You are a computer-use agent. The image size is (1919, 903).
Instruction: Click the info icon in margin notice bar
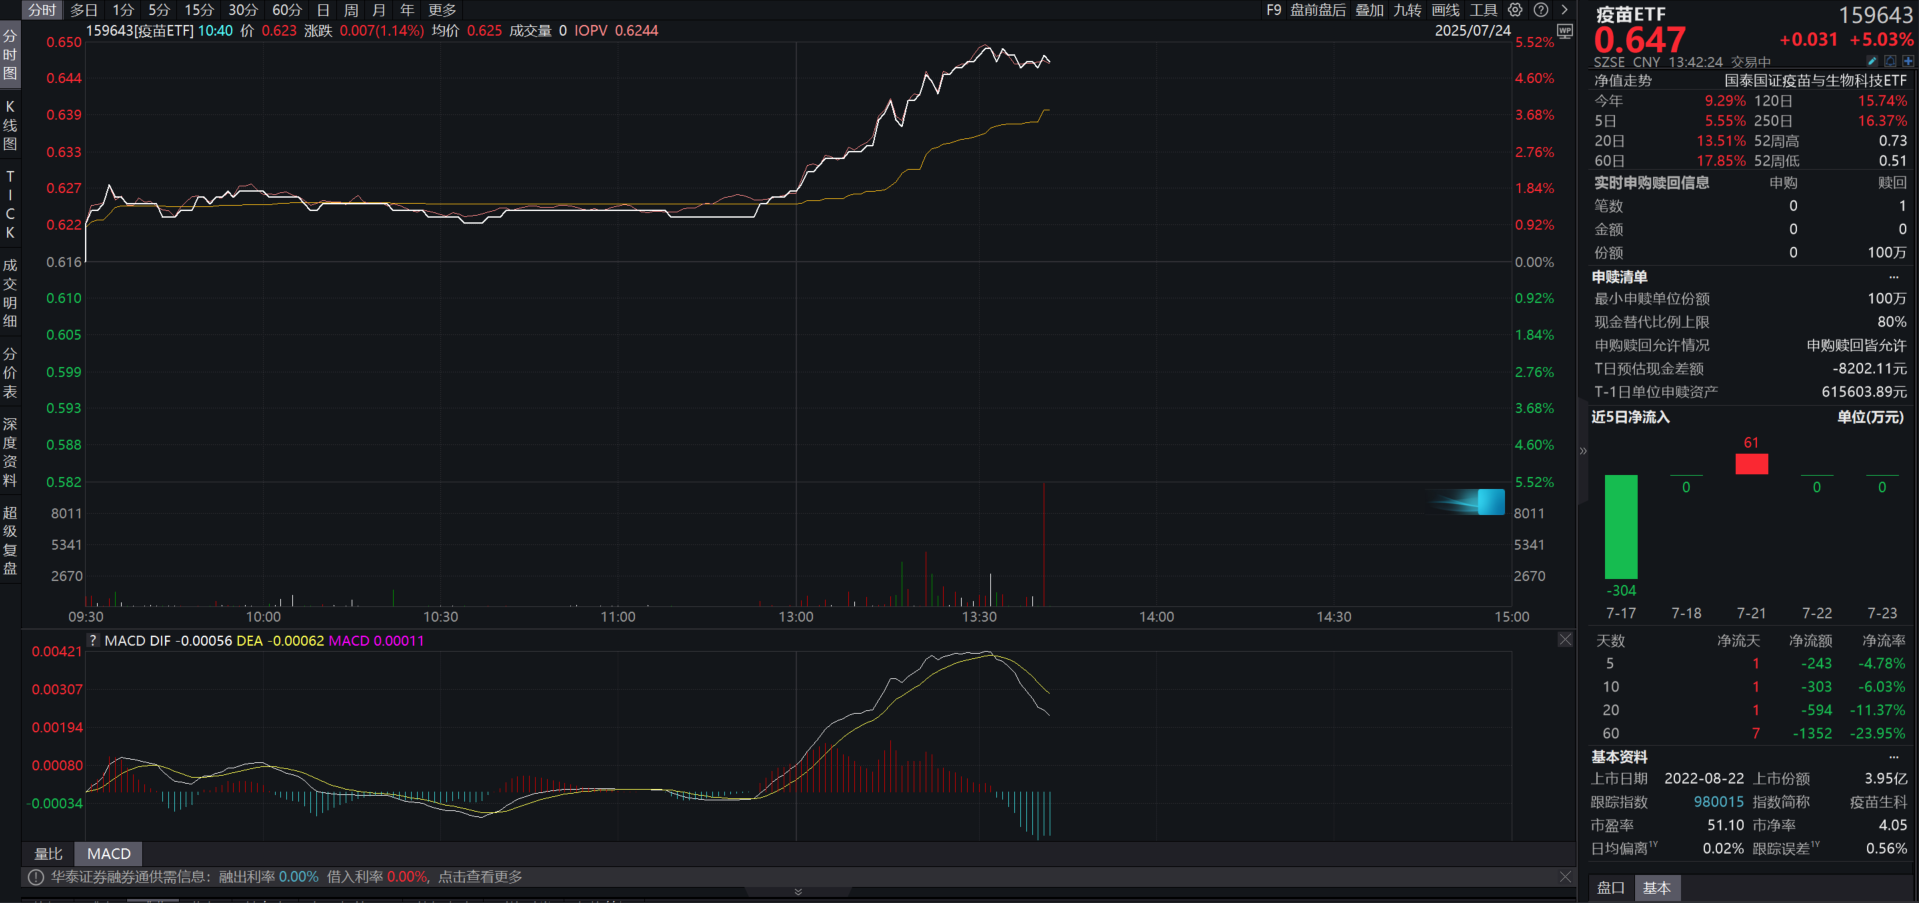pos(36,877)
